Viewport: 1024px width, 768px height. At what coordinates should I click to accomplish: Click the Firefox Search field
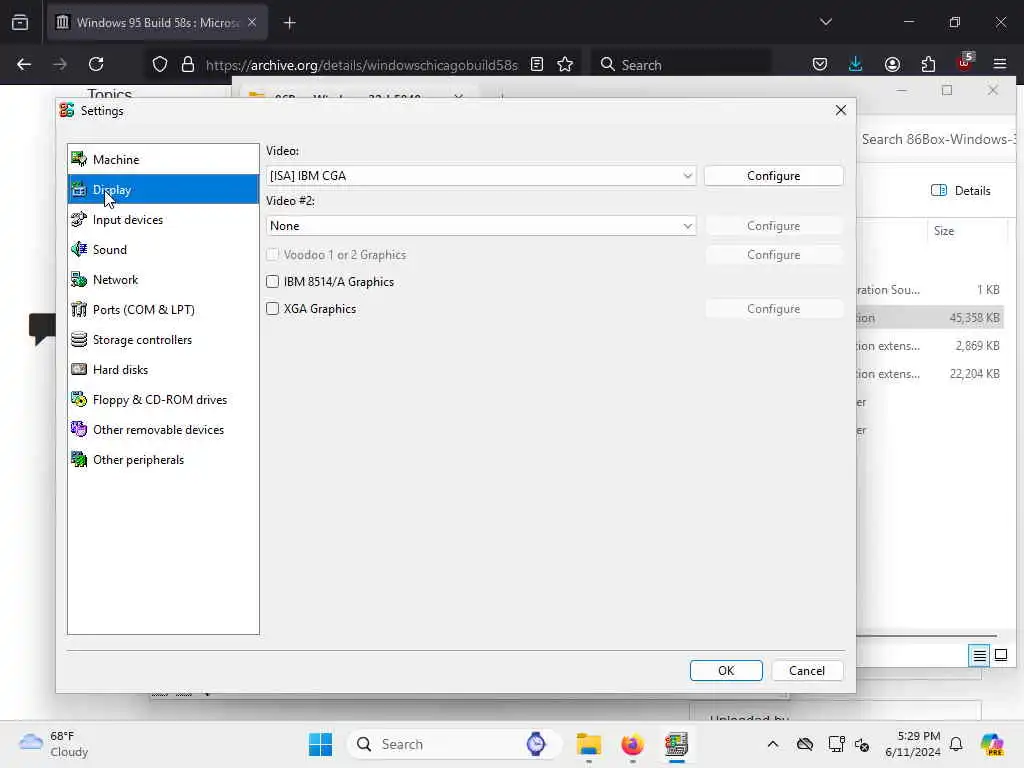(682, 65)
